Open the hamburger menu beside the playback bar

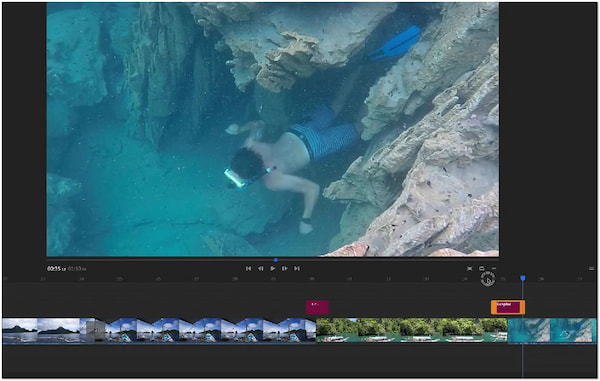pos(591,269)
